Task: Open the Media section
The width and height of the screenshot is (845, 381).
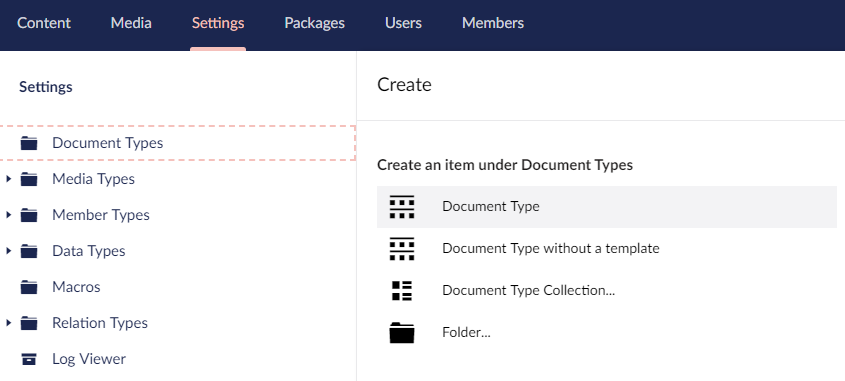Action: click(131, 23)
